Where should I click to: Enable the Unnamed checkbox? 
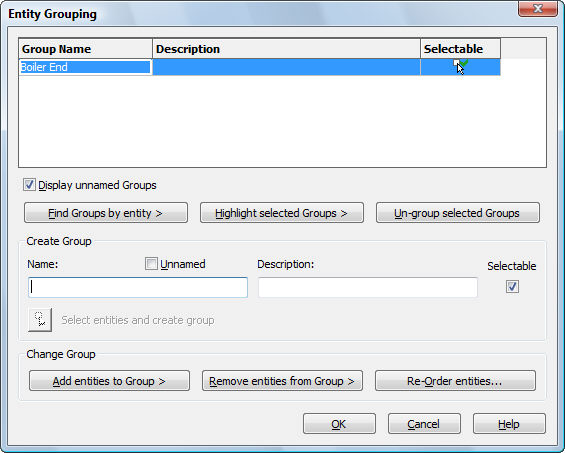pos(151,264)
